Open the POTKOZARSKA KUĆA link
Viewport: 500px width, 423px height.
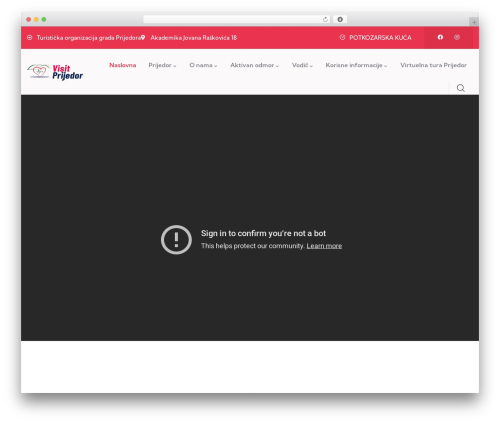coord(380,38)
